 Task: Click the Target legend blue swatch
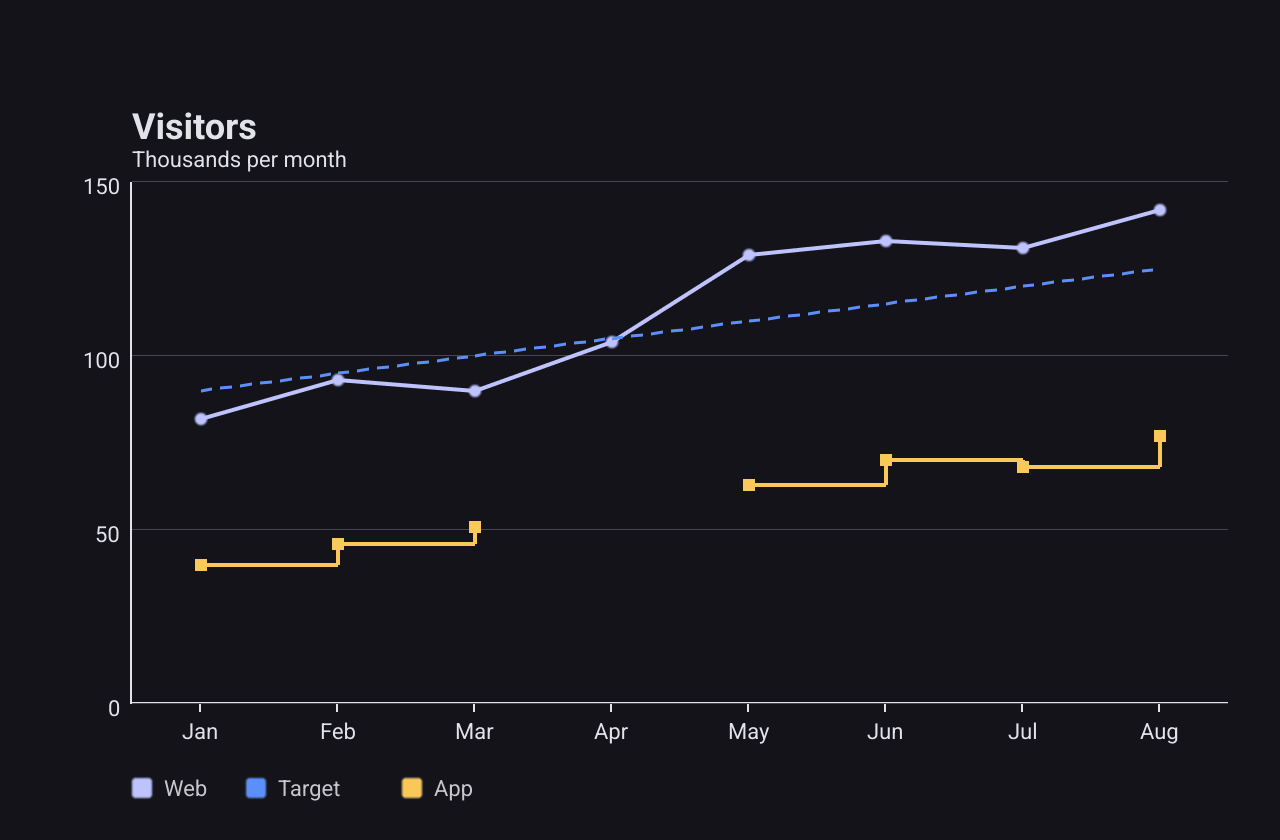[x=256, y=788]
